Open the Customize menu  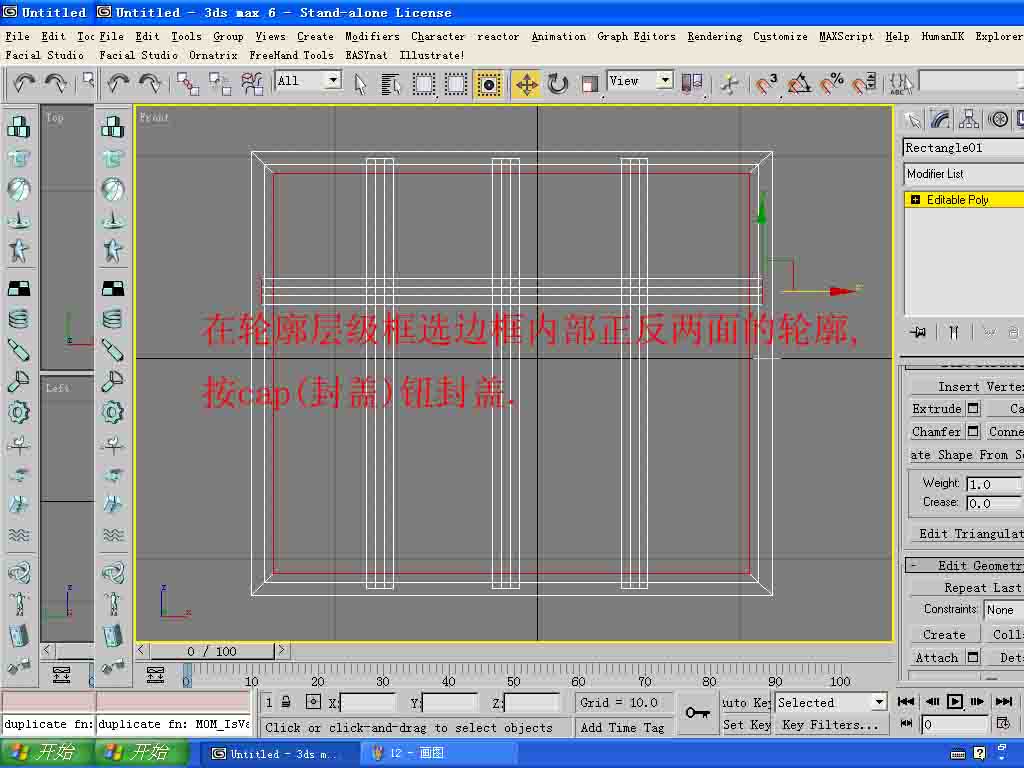pyautogui.click(x=780, y=37)
